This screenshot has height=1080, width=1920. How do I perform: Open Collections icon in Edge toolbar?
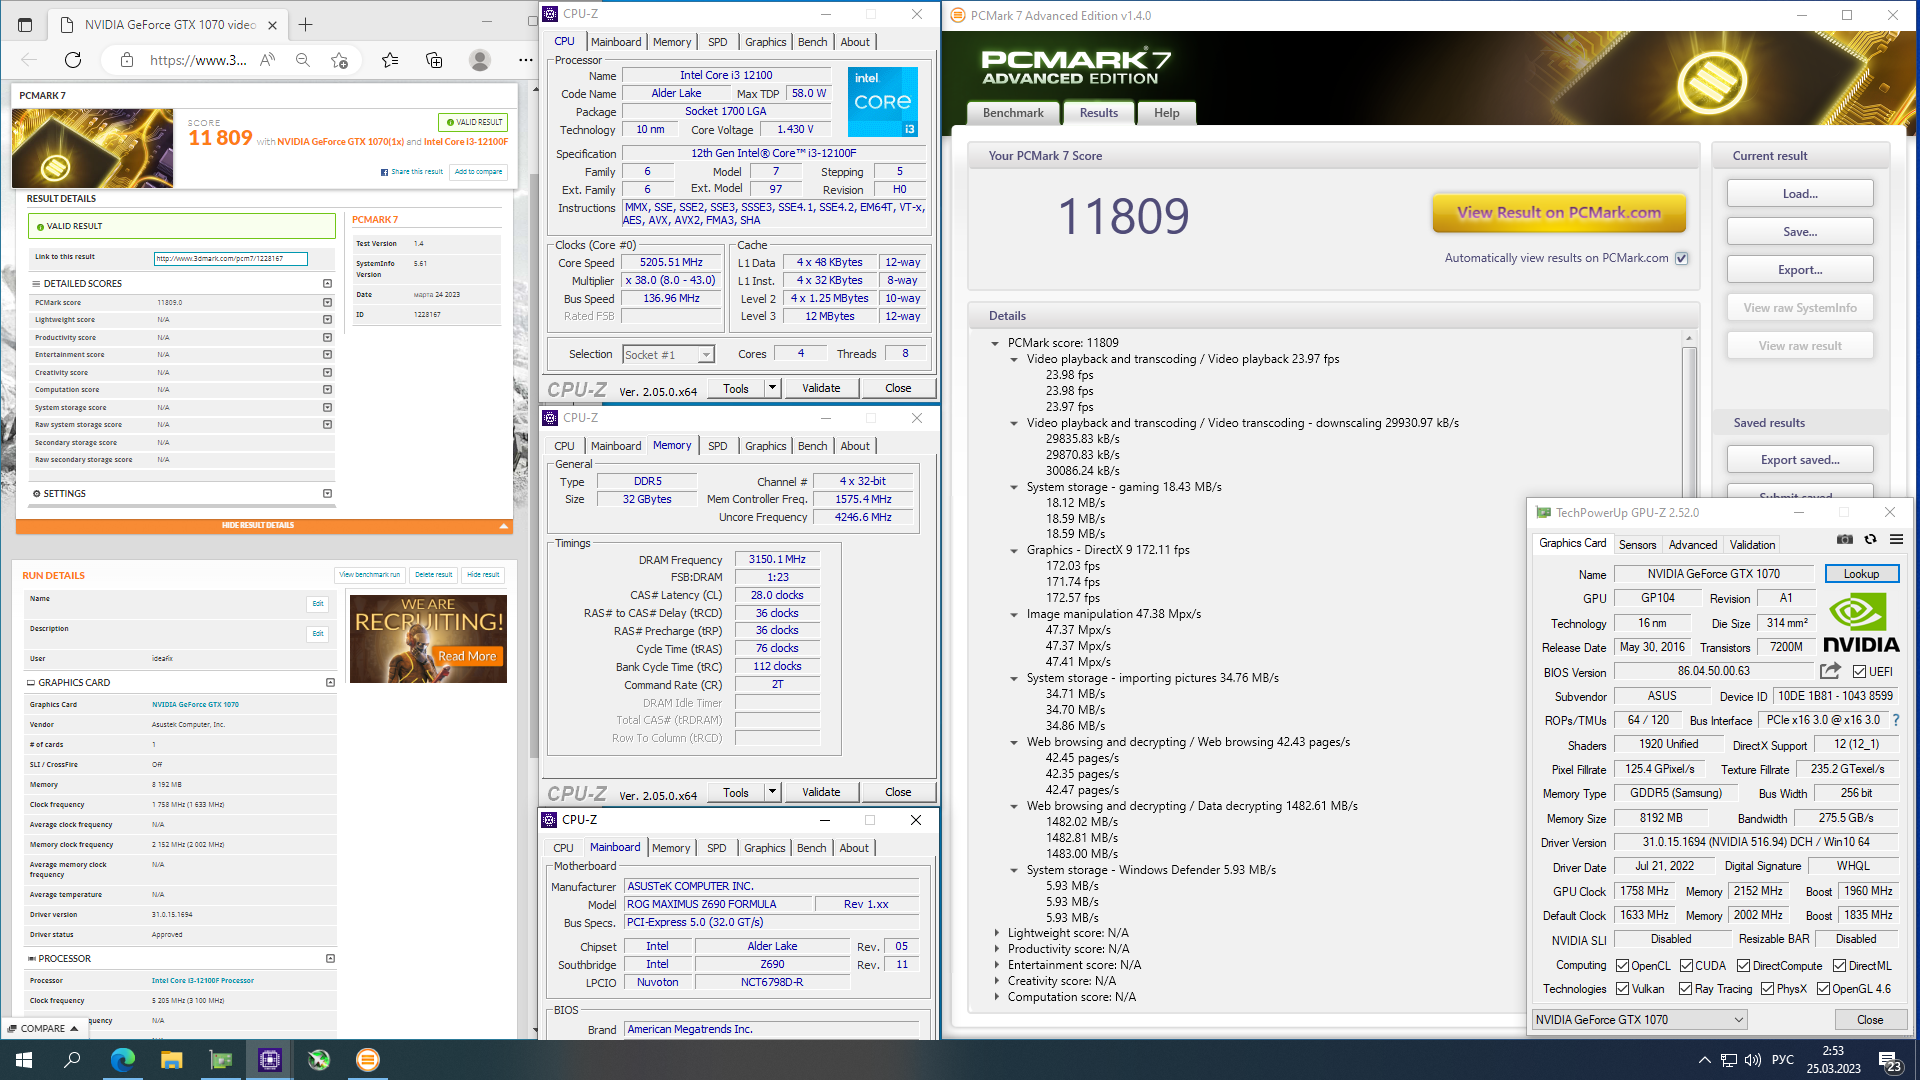(x=434, y=60)
